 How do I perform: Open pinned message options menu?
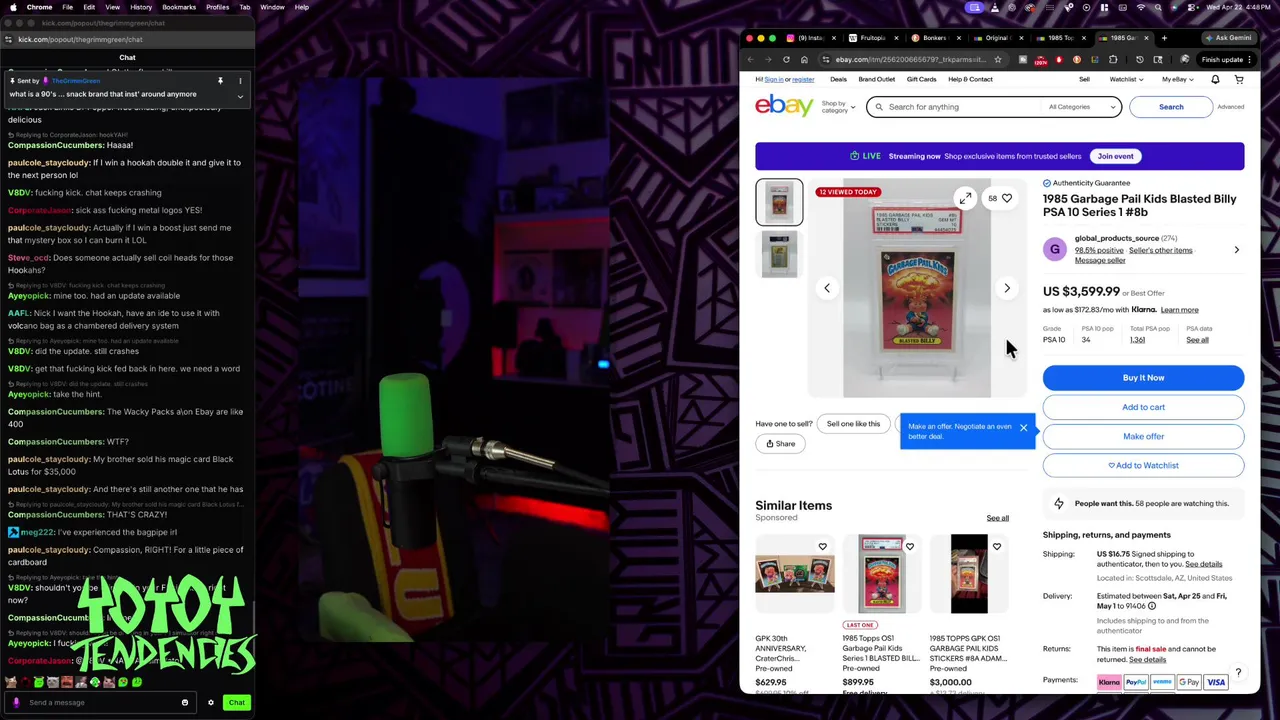click(240, 81)
